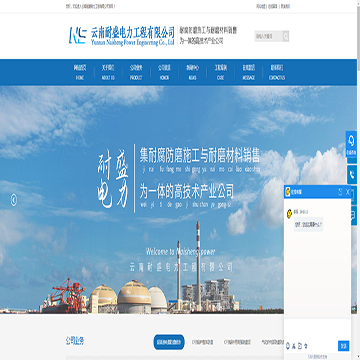Focus the header search keyword field
This screenshot has width=360, height=360.
[269, 36]
